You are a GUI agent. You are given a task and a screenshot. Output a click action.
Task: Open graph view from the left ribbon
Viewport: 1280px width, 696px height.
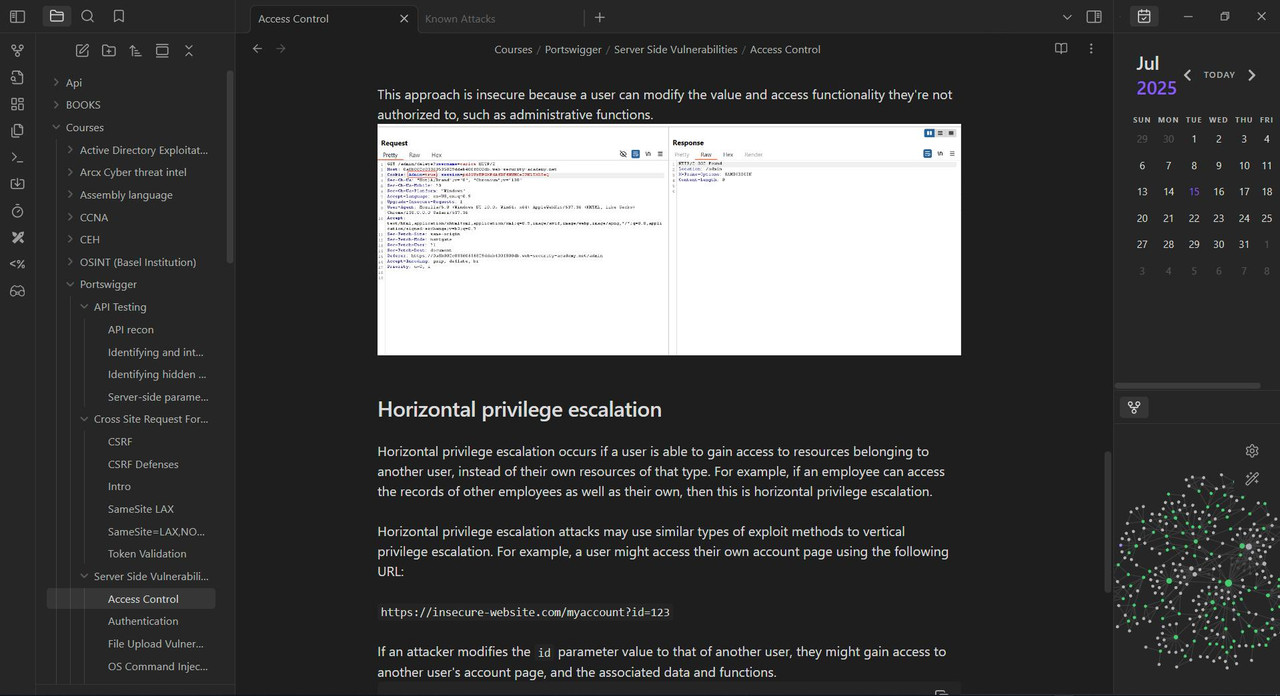17,50
